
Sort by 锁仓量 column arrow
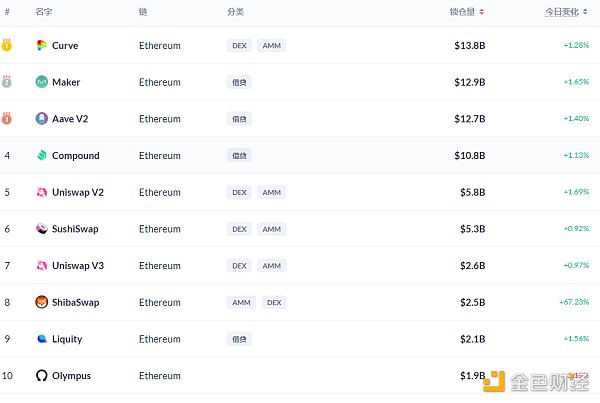[x=482, y=12]
